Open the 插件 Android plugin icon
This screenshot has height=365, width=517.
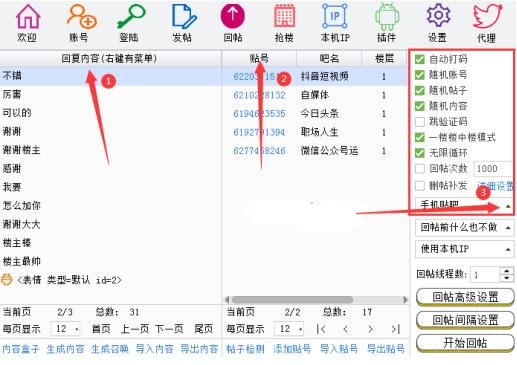point(387,17)
